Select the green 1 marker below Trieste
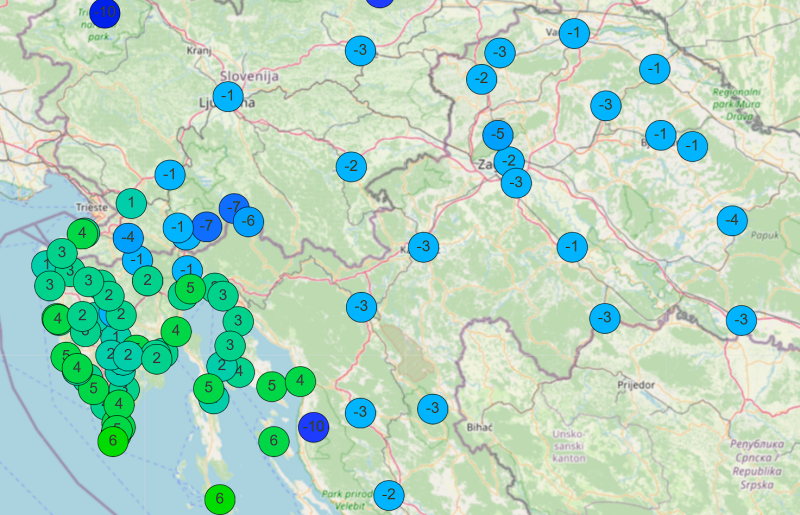 tap(130, 204)
